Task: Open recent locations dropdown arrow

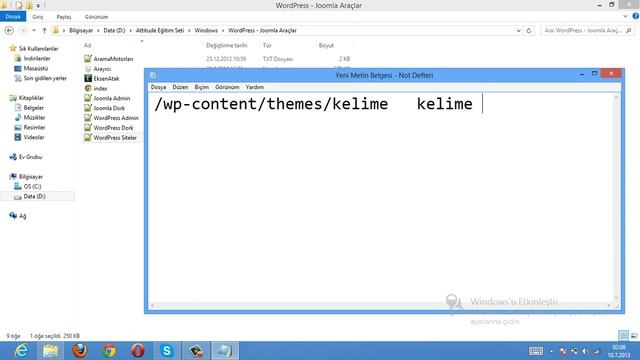Action: 33,31
